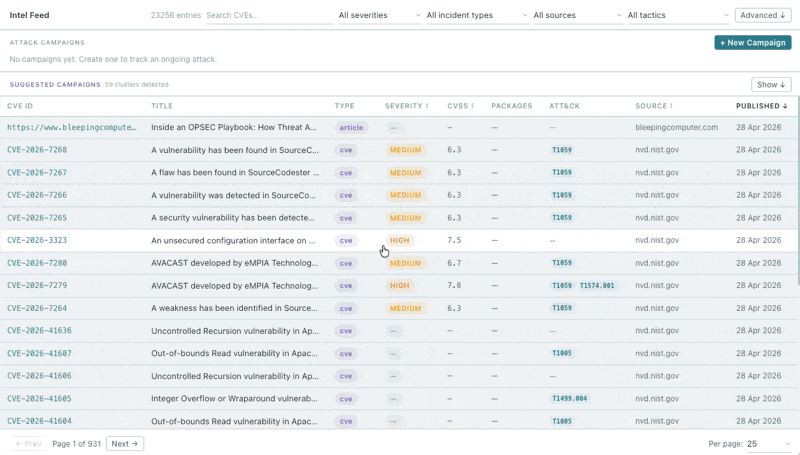Open CVE-2026-41604 entry link
800x455 pixels.
[39, 421]
